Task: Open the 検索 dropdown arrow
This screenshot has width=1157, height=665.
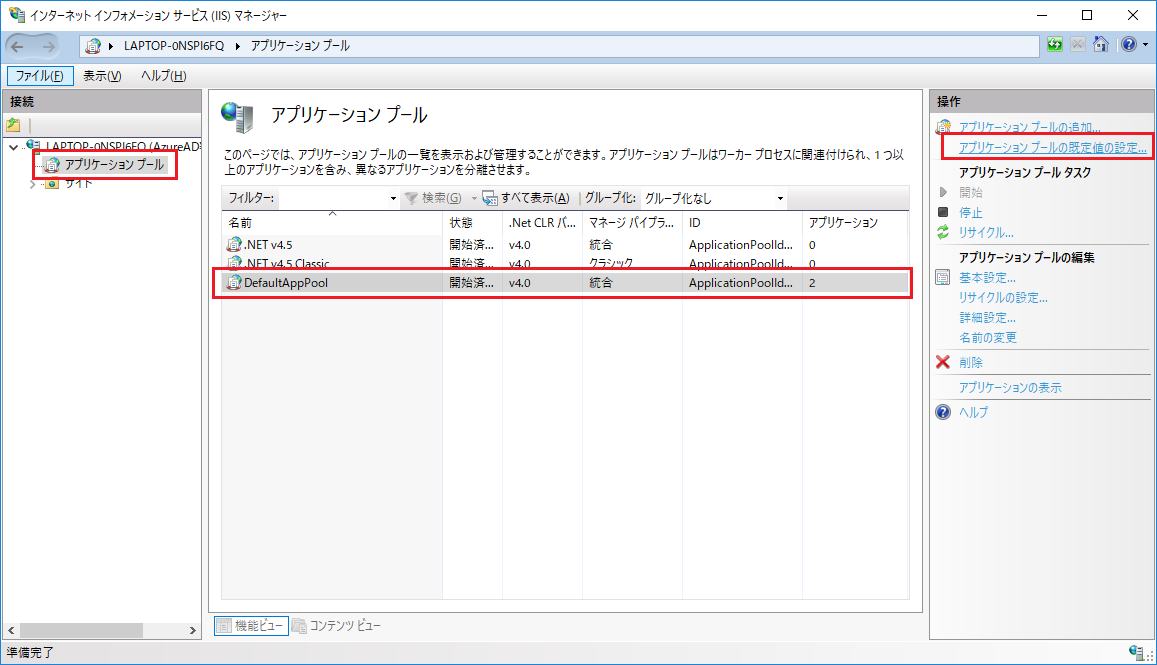Action: [x=474, y=199]
